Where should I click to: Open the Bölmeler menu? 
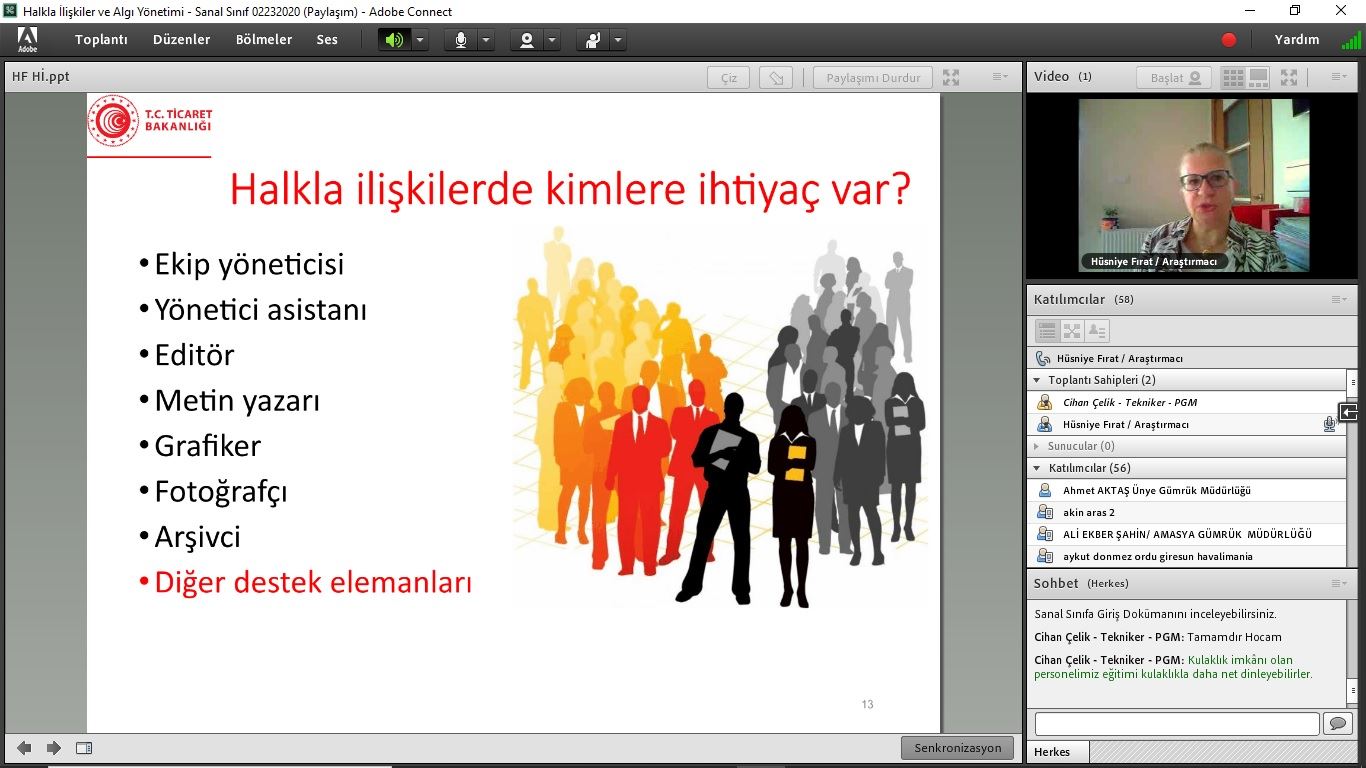tap(264, 40)
